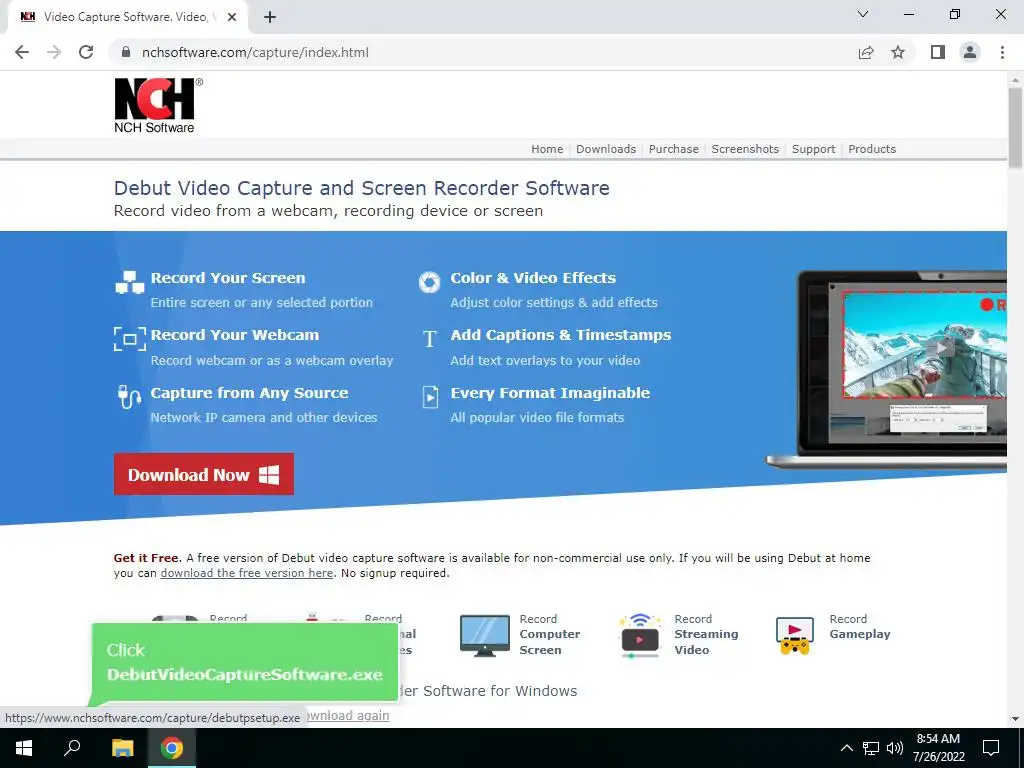Expand the tab search chevron
Image resolution: width=1024 pixels, height=768 pixels.
(x=863, y=14)
